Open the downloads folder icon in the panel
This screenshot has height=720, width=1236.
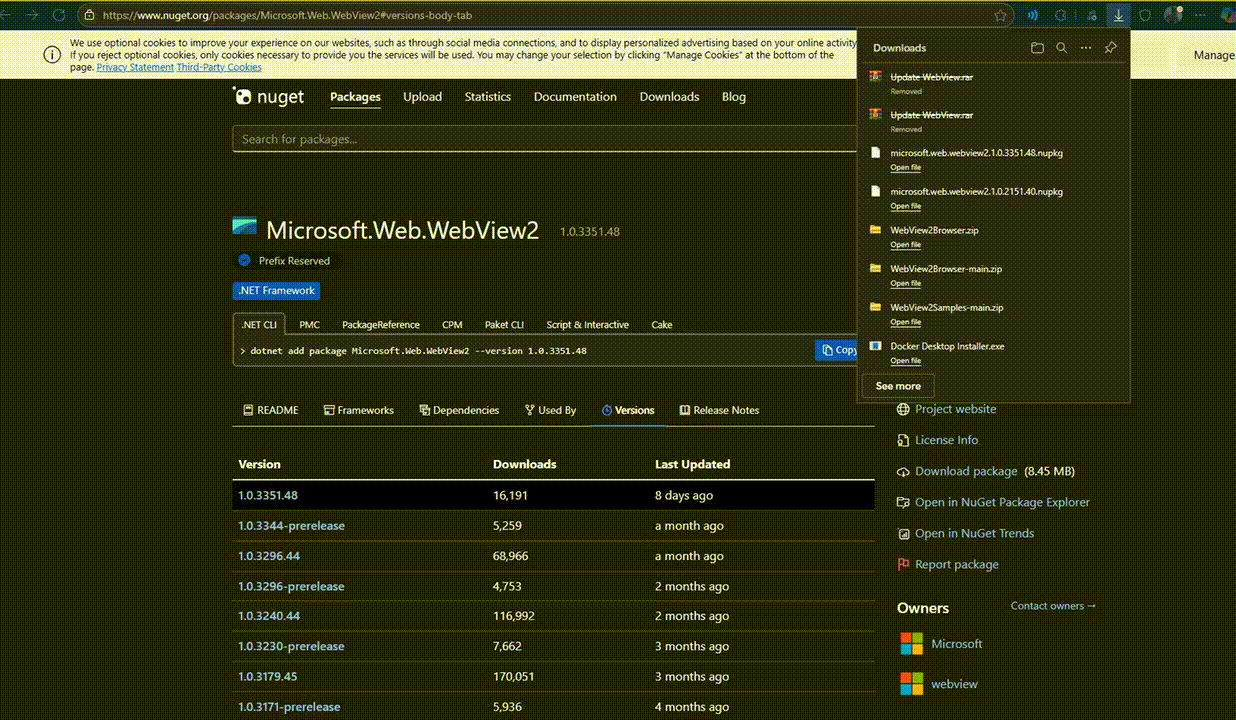point(1038,47)
